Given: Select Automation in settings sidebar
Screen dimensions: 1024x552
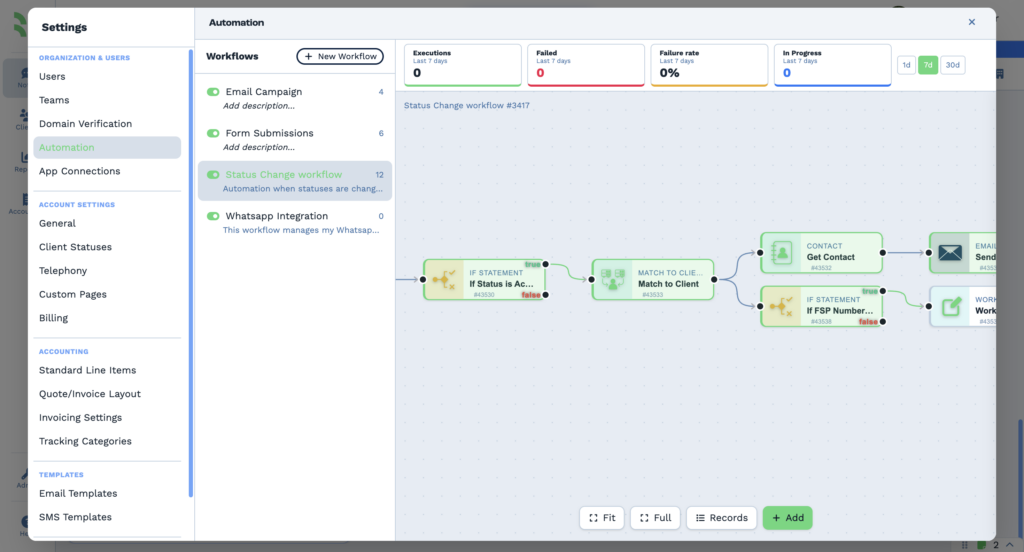Looking at the screenshot, I should (x=107, y=148).
